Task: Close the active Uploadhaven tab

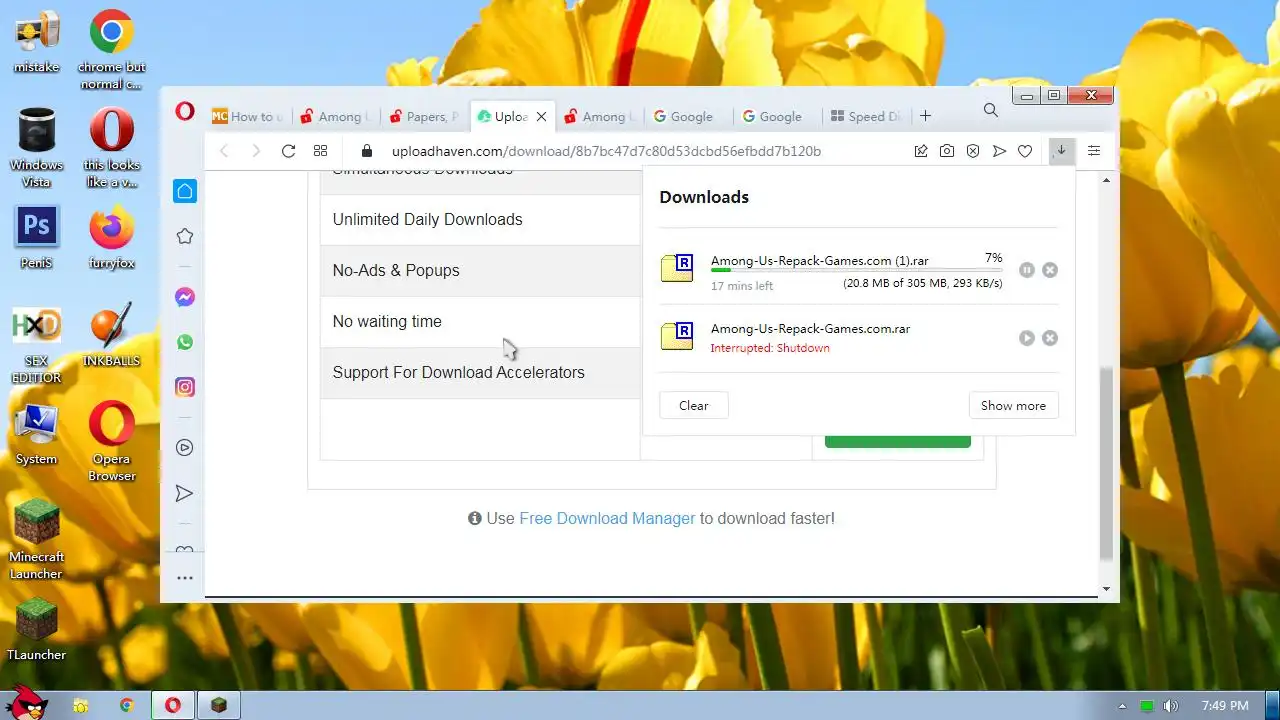Action: [541, 116]
